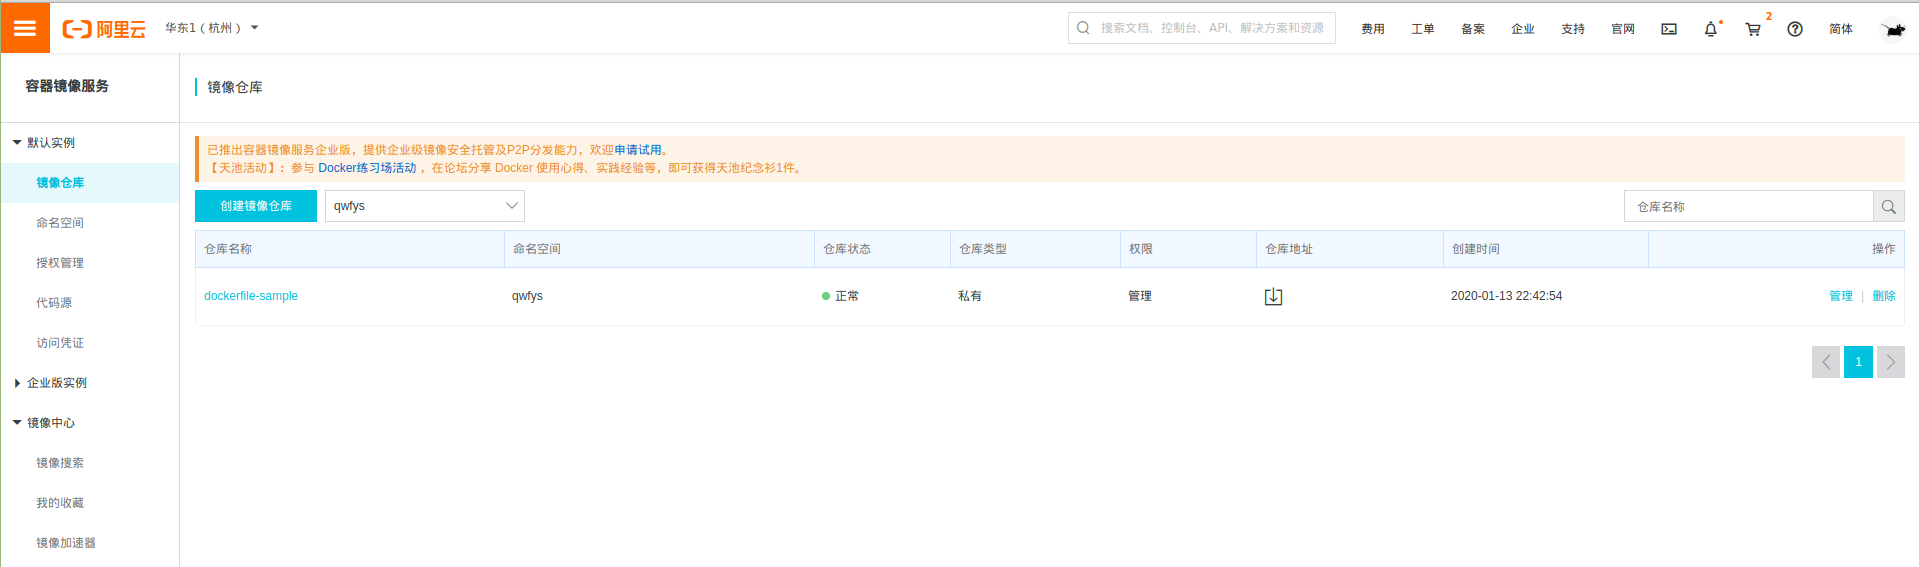Click the timestamp 2020-01-13 22:42:54
Viewport: 1919px width, 567px height.
[x=1506, y=296]
